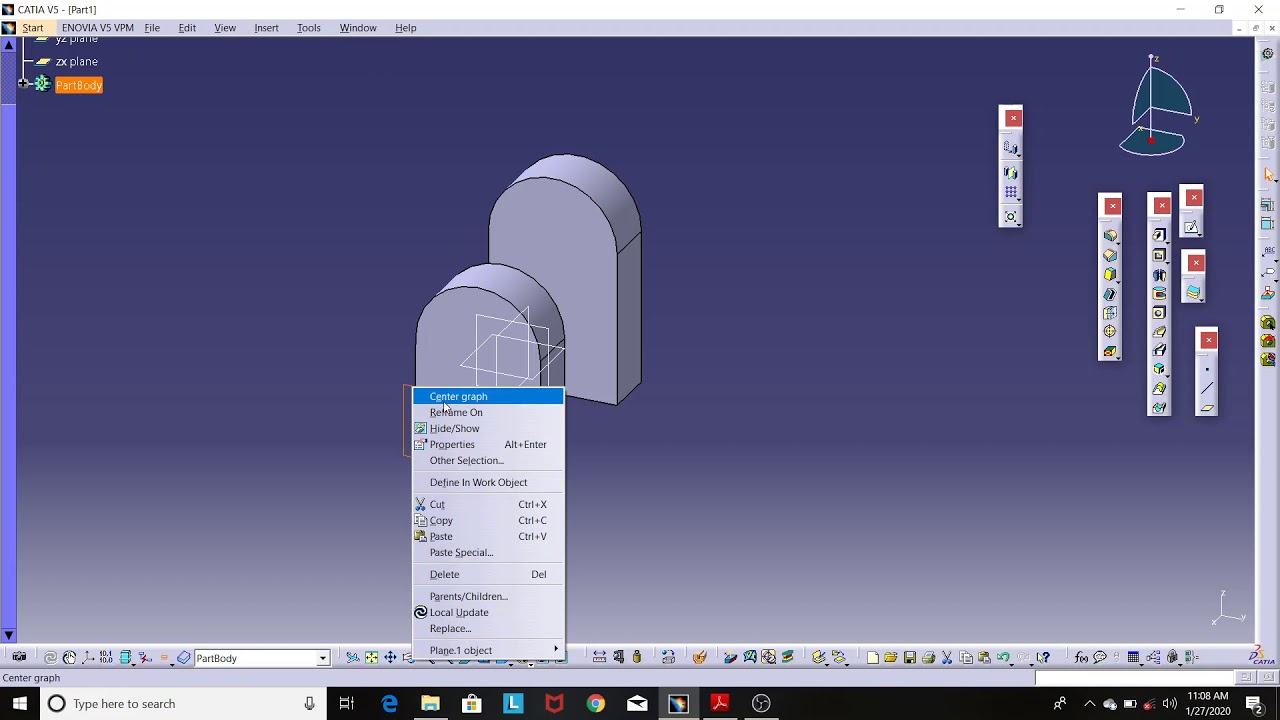Select the Pocket tool

click(x=1159, y=255)
